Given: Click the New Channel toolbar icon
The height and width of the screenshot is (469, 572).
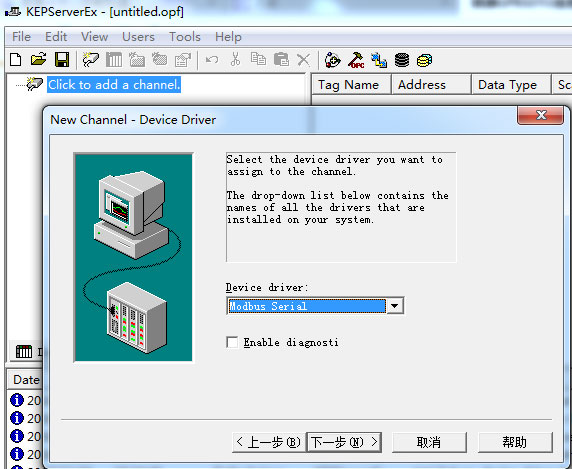Looking at the screenshot, I should tap(90, 59).
